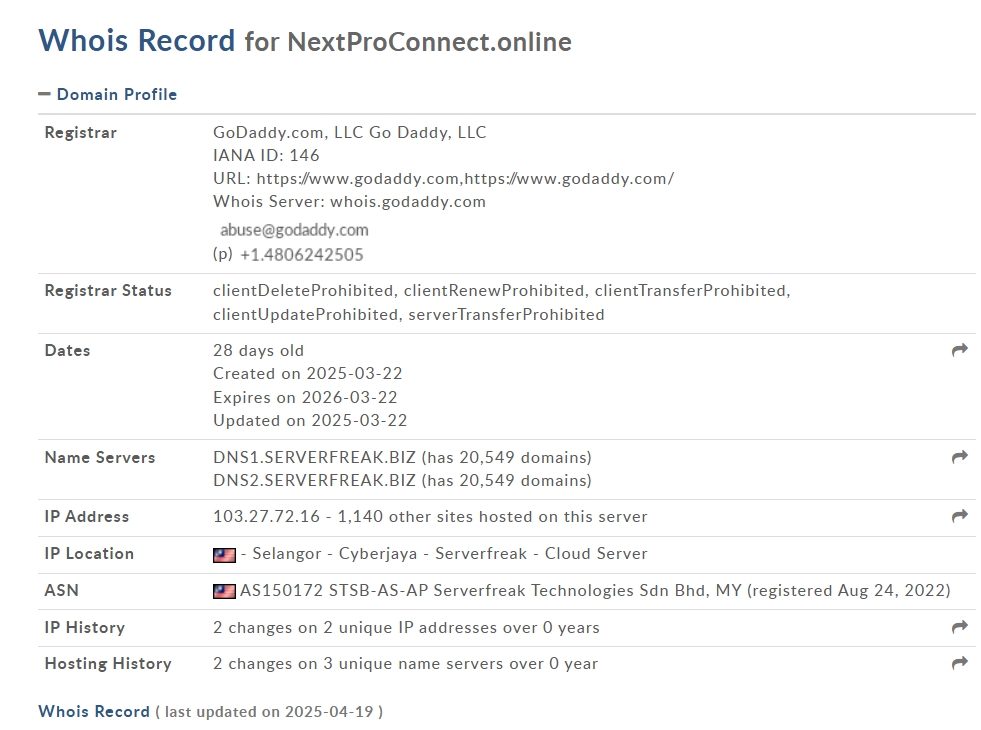Click the clientDeleteProhibited status line

(501, 291)
